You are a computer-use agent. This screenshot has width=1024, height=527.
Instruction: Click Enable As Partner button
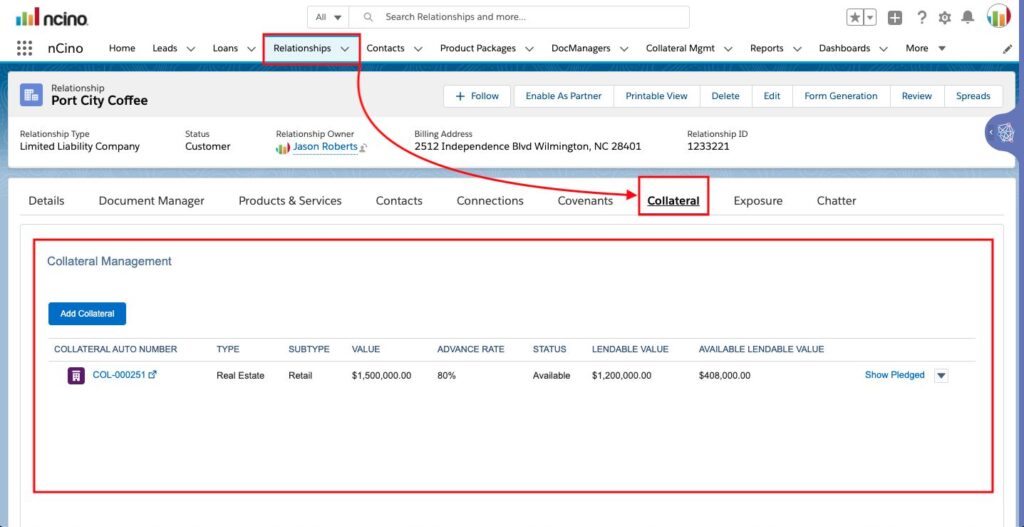(x=564, y=96)
